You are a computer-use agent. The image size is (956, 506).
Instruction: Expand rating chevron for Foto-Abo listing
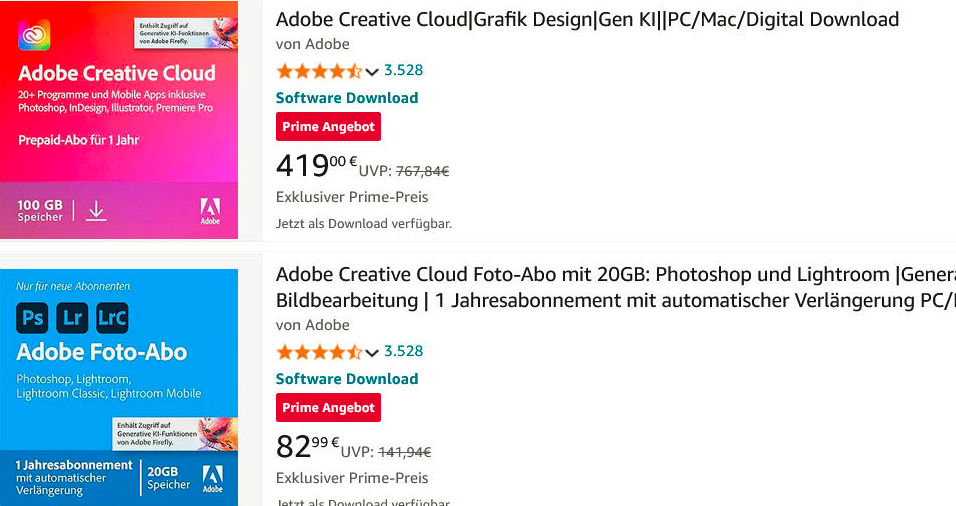[372, 353]
